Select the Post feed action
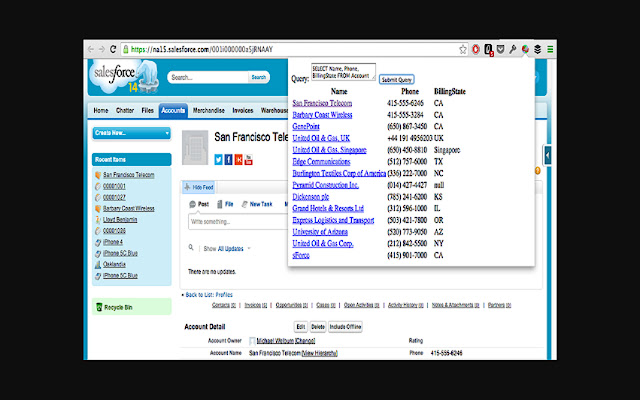This screenshot has width=640, height=400. coord(199,204)
